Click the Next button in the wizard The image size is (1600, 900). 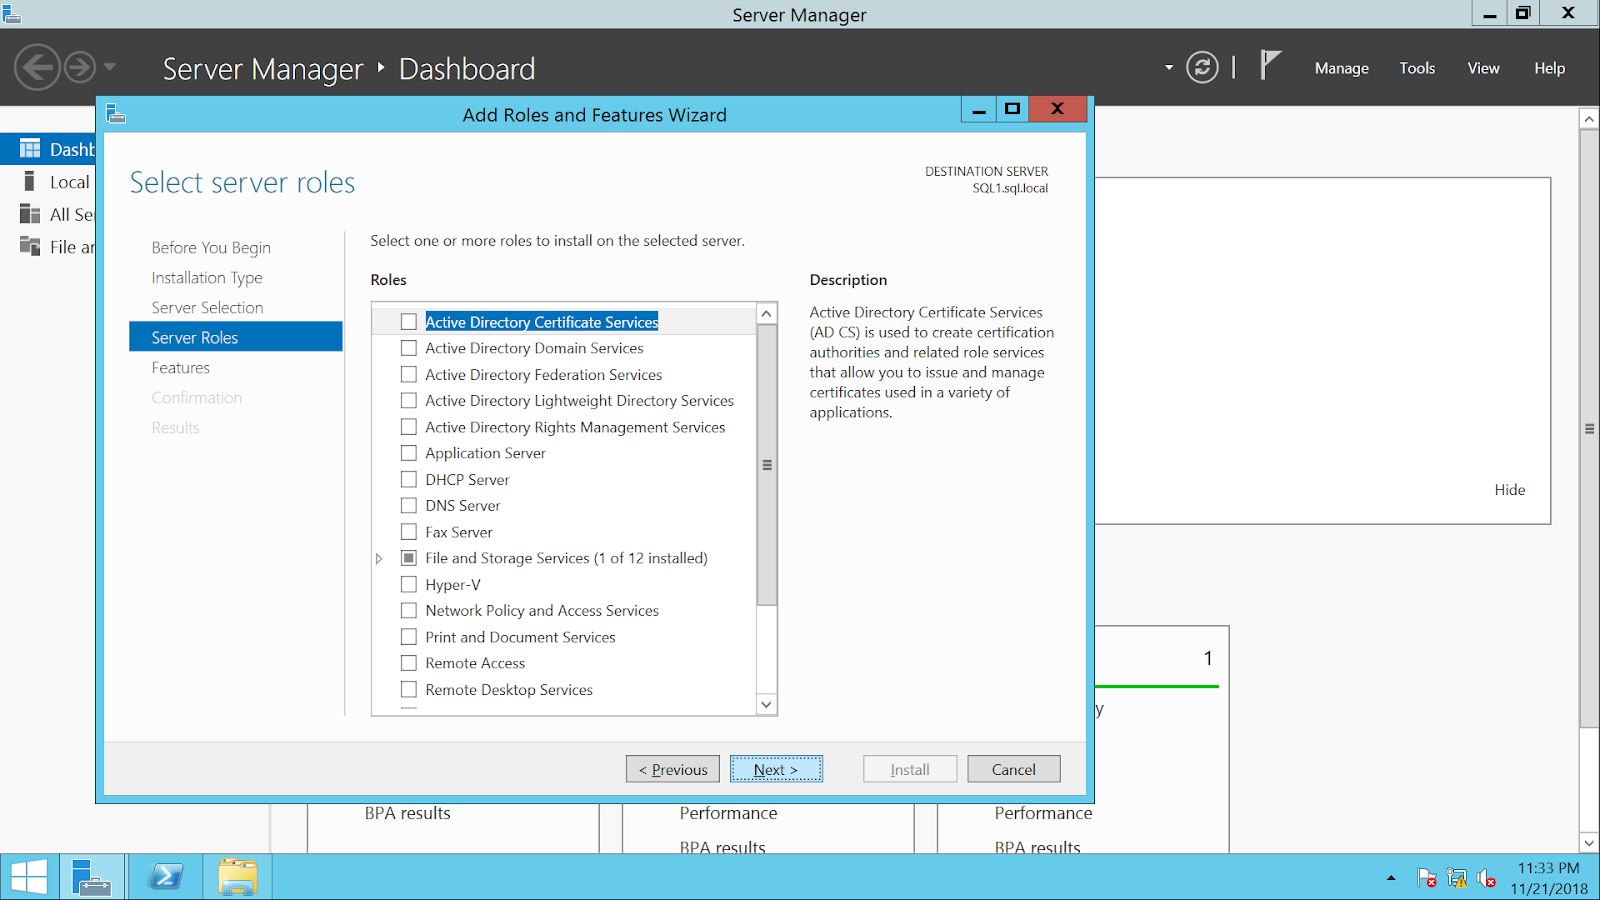pyautogui.click(x=776, y=768)
